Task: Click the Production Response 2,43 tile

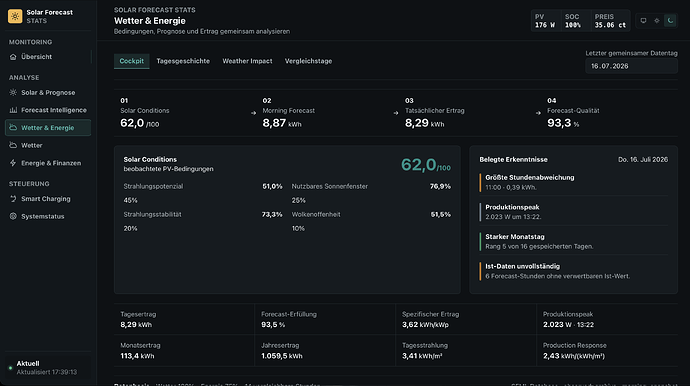Action: point(607,351)
